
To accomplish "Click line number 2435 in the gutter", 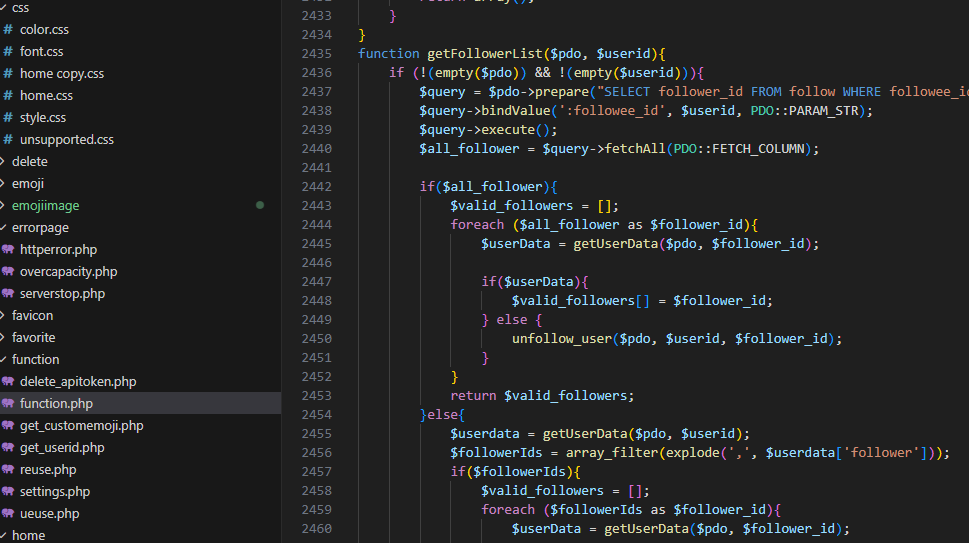I will (x=316, y=53).
